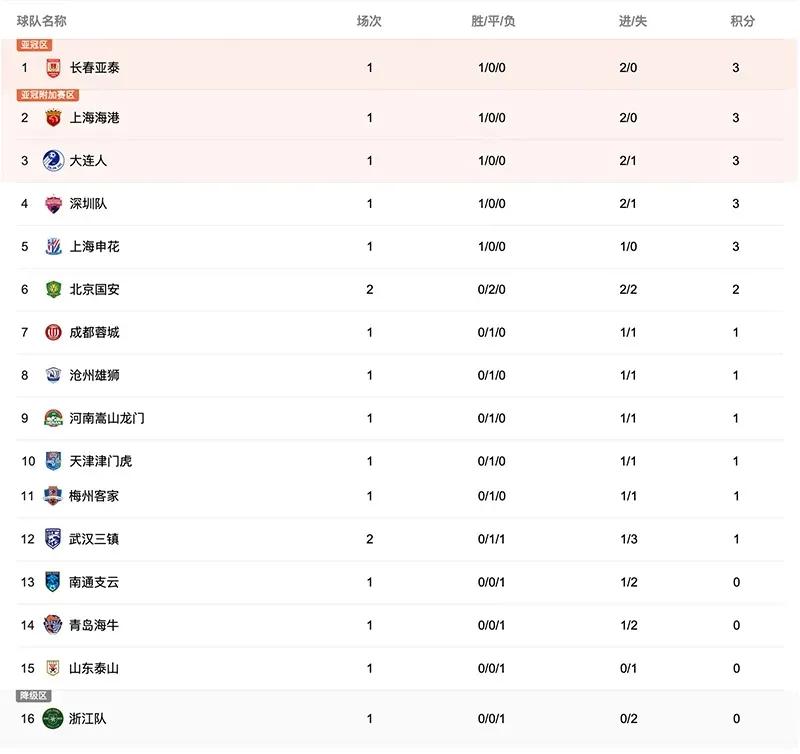This screenshot has width=800, height=754.
Task: Click the 上海申花 club logo
Action: click(53, 247)
